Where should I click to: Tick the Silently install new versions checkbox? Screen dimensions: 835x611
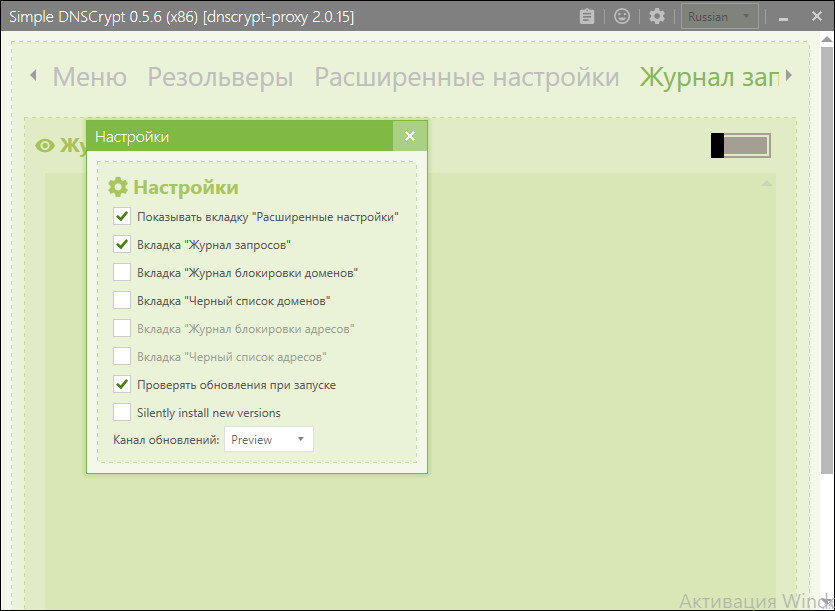[x=122, y=412]
